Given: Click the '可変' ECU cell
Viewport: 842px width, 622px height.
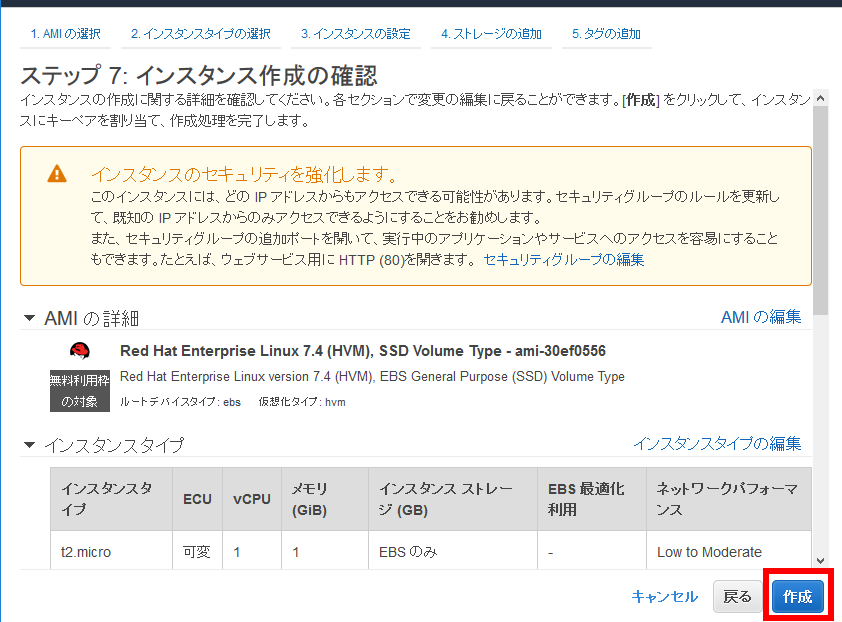Looking at the screenshot, I should [197, 552].
